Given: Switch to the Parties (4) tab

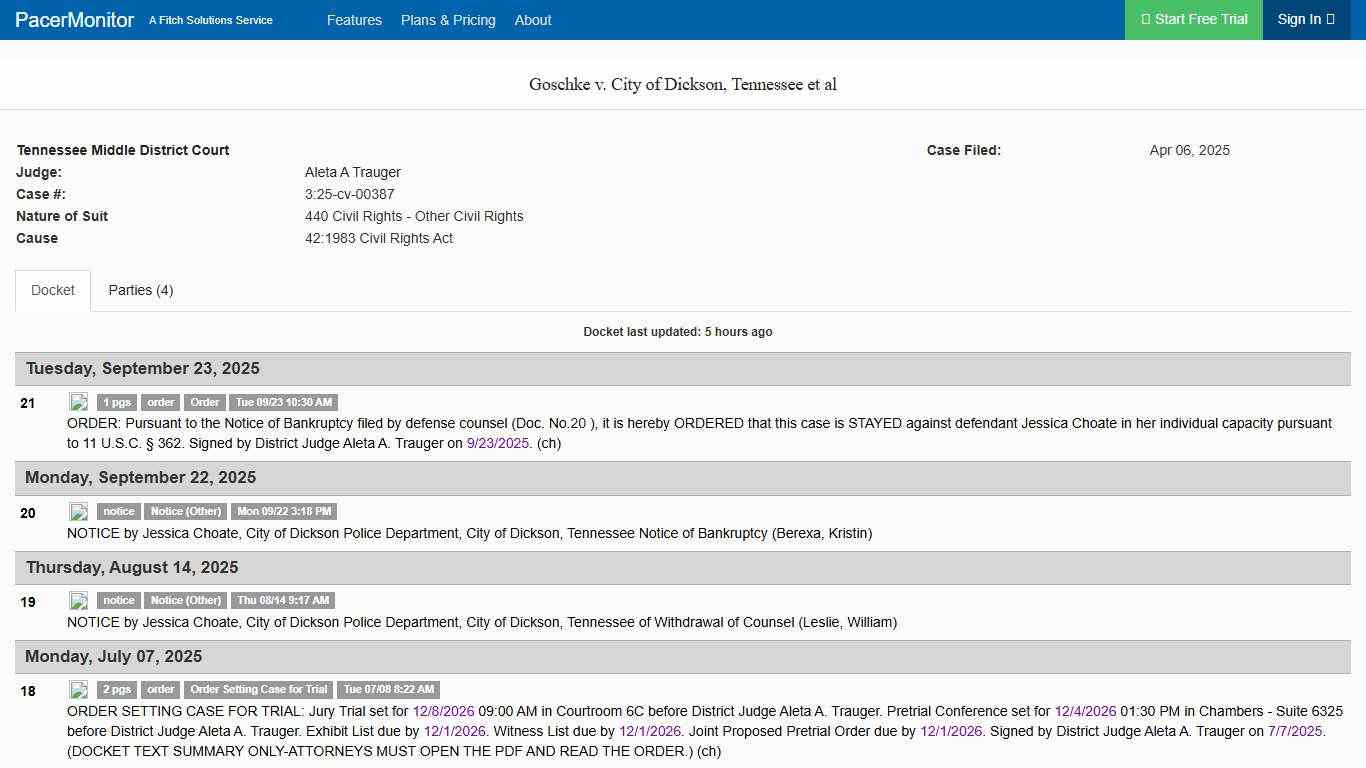Looking at the screenshot, I should (140, 290).
